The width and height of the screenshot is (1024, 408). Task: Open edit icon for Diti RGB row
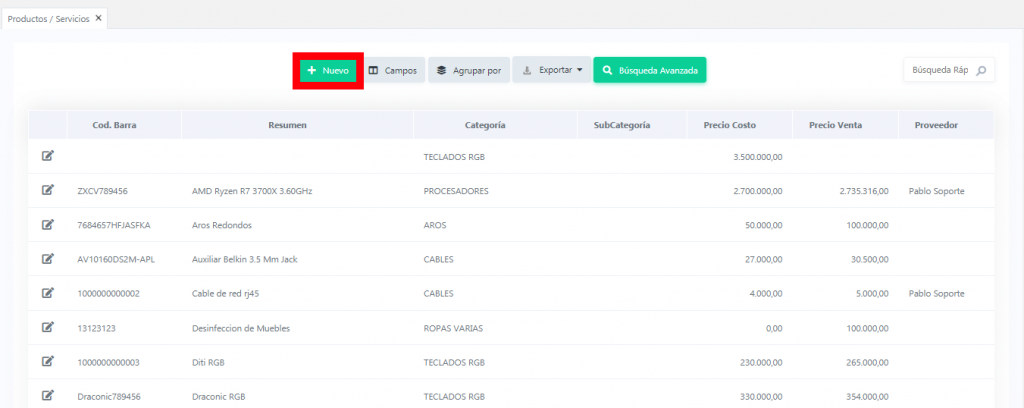(x=48, y=361)
